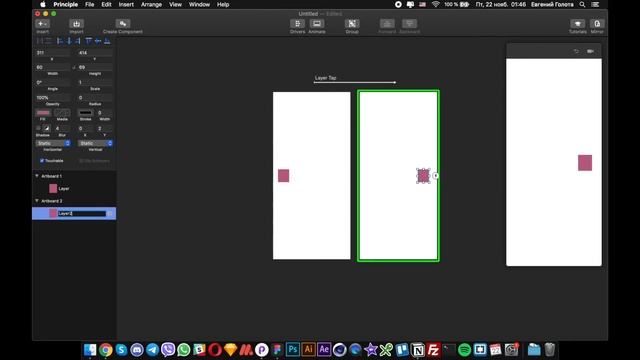Click the Height input field
Image resolution: width=640 pixels, height=360 pixels.
coord(95,67)
